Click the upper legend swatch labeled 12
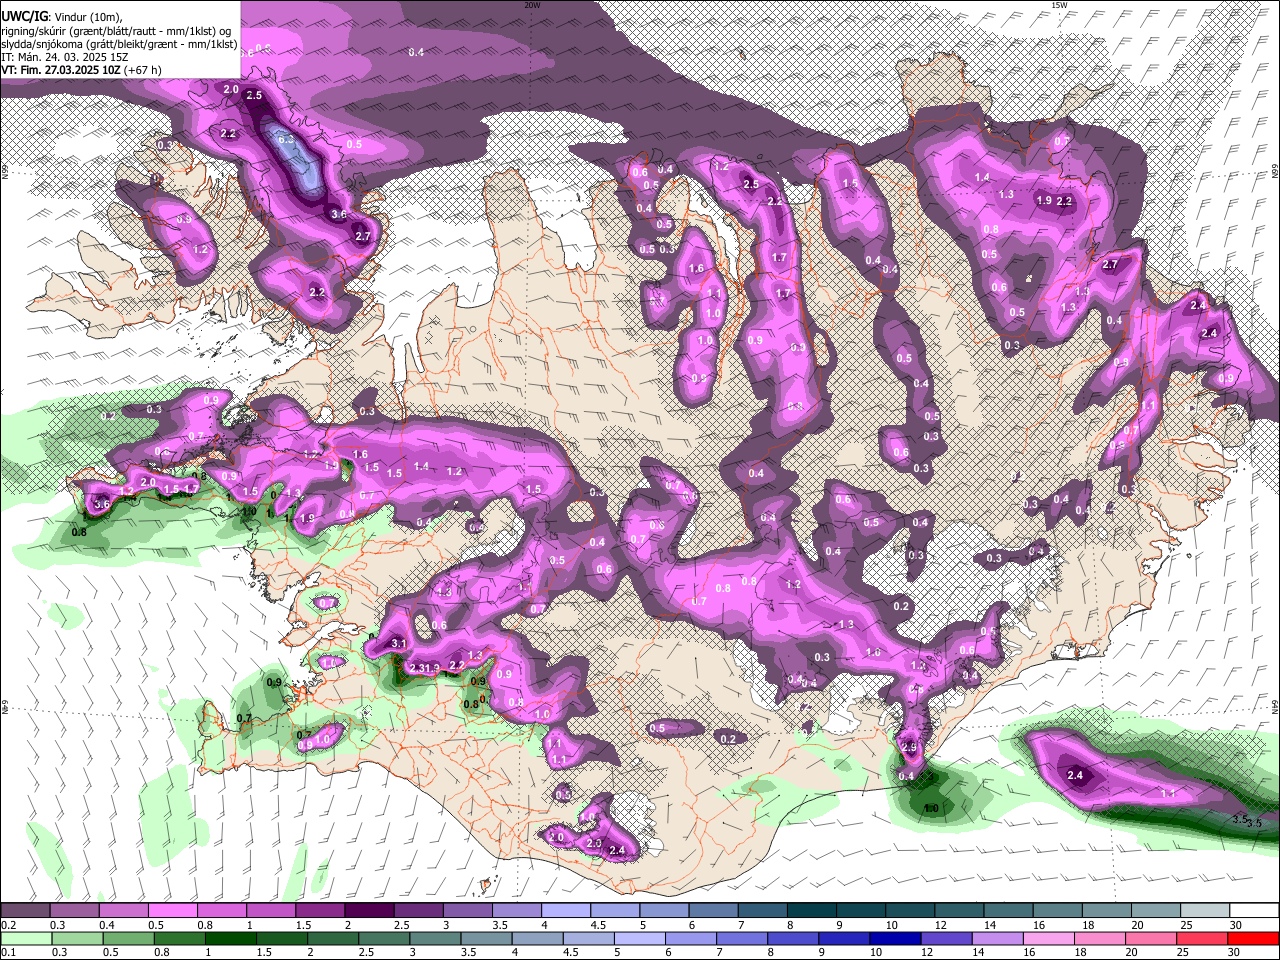This screenshot has height=960, width=1280. [x=958, y=912]
